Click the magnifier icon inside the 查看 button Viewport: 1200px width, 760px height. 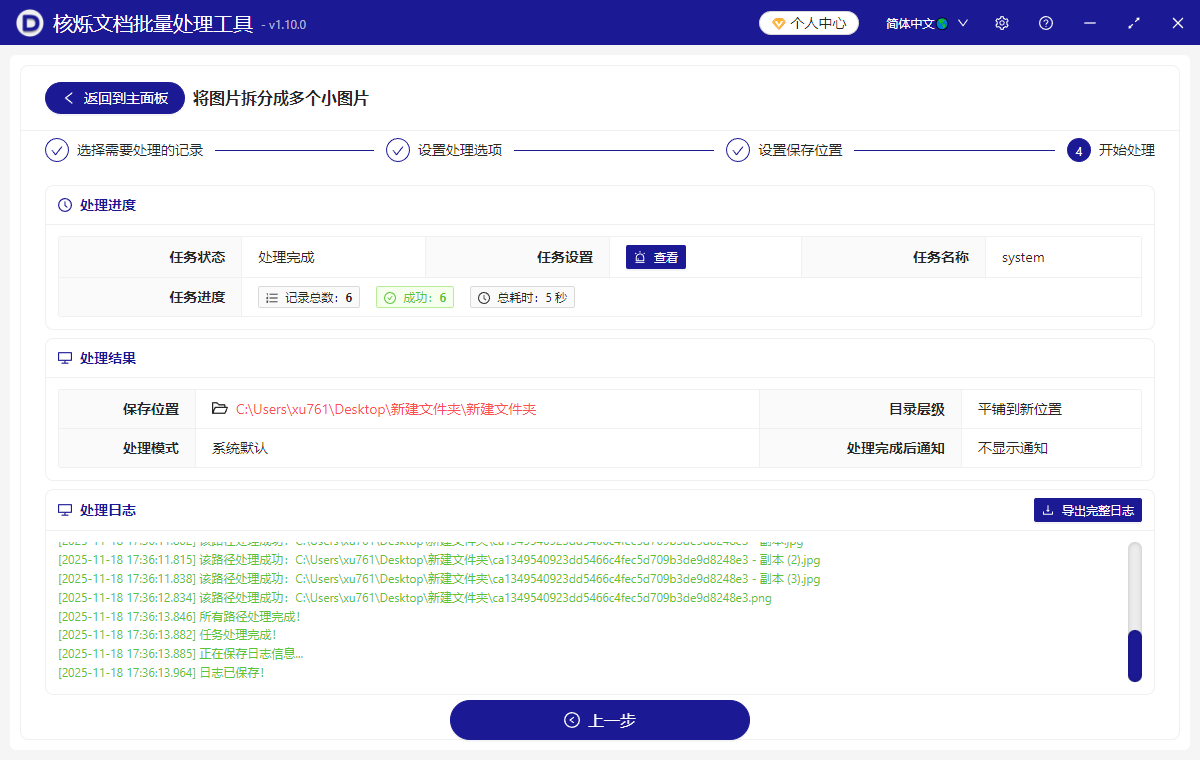[x=639, y=257]
